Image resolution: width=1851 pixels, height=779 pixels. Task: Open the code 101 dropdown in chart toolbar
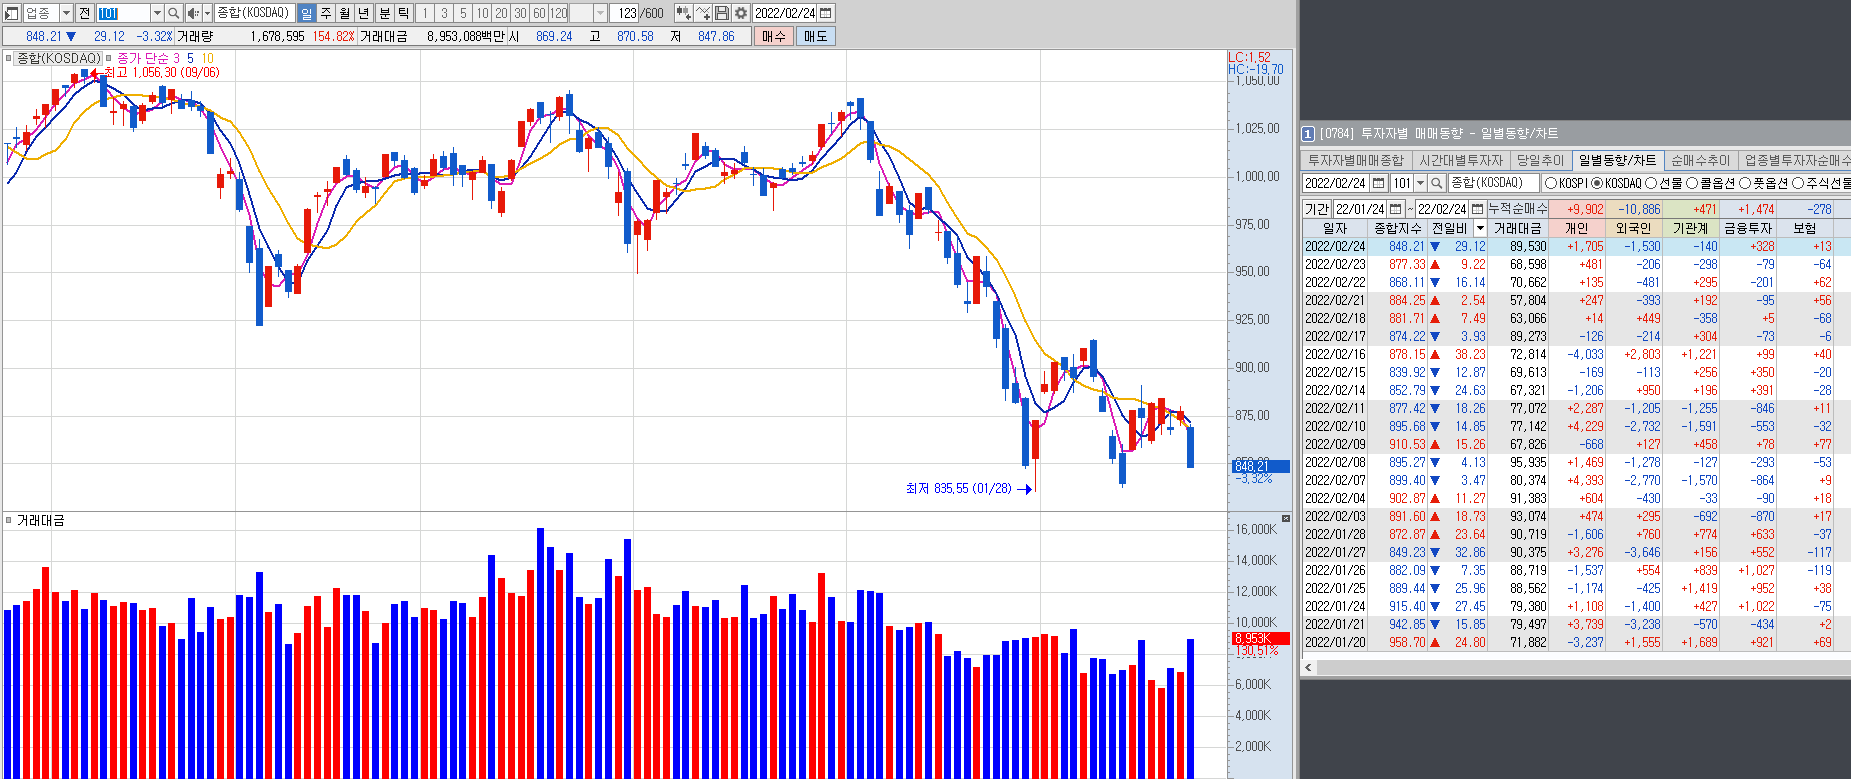[157, 13]
